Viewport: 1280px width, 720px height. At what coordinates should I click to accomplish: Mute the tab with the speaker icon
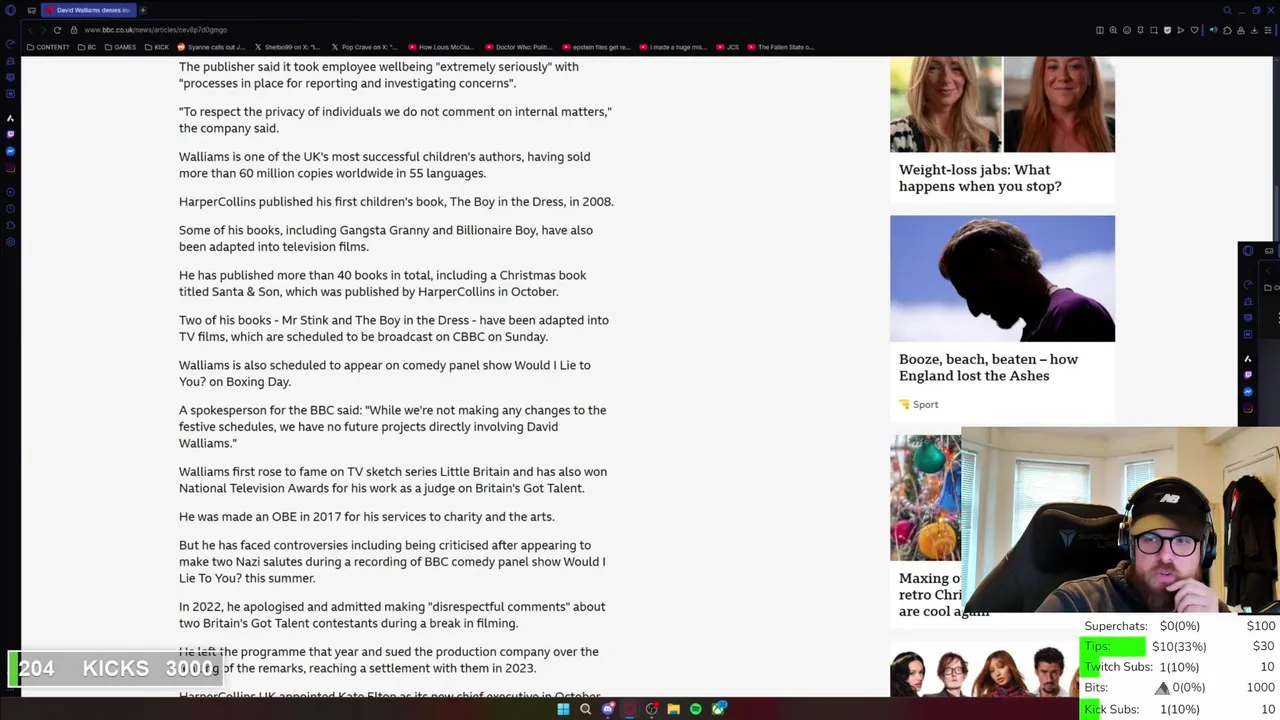(x=1213, y=30)
